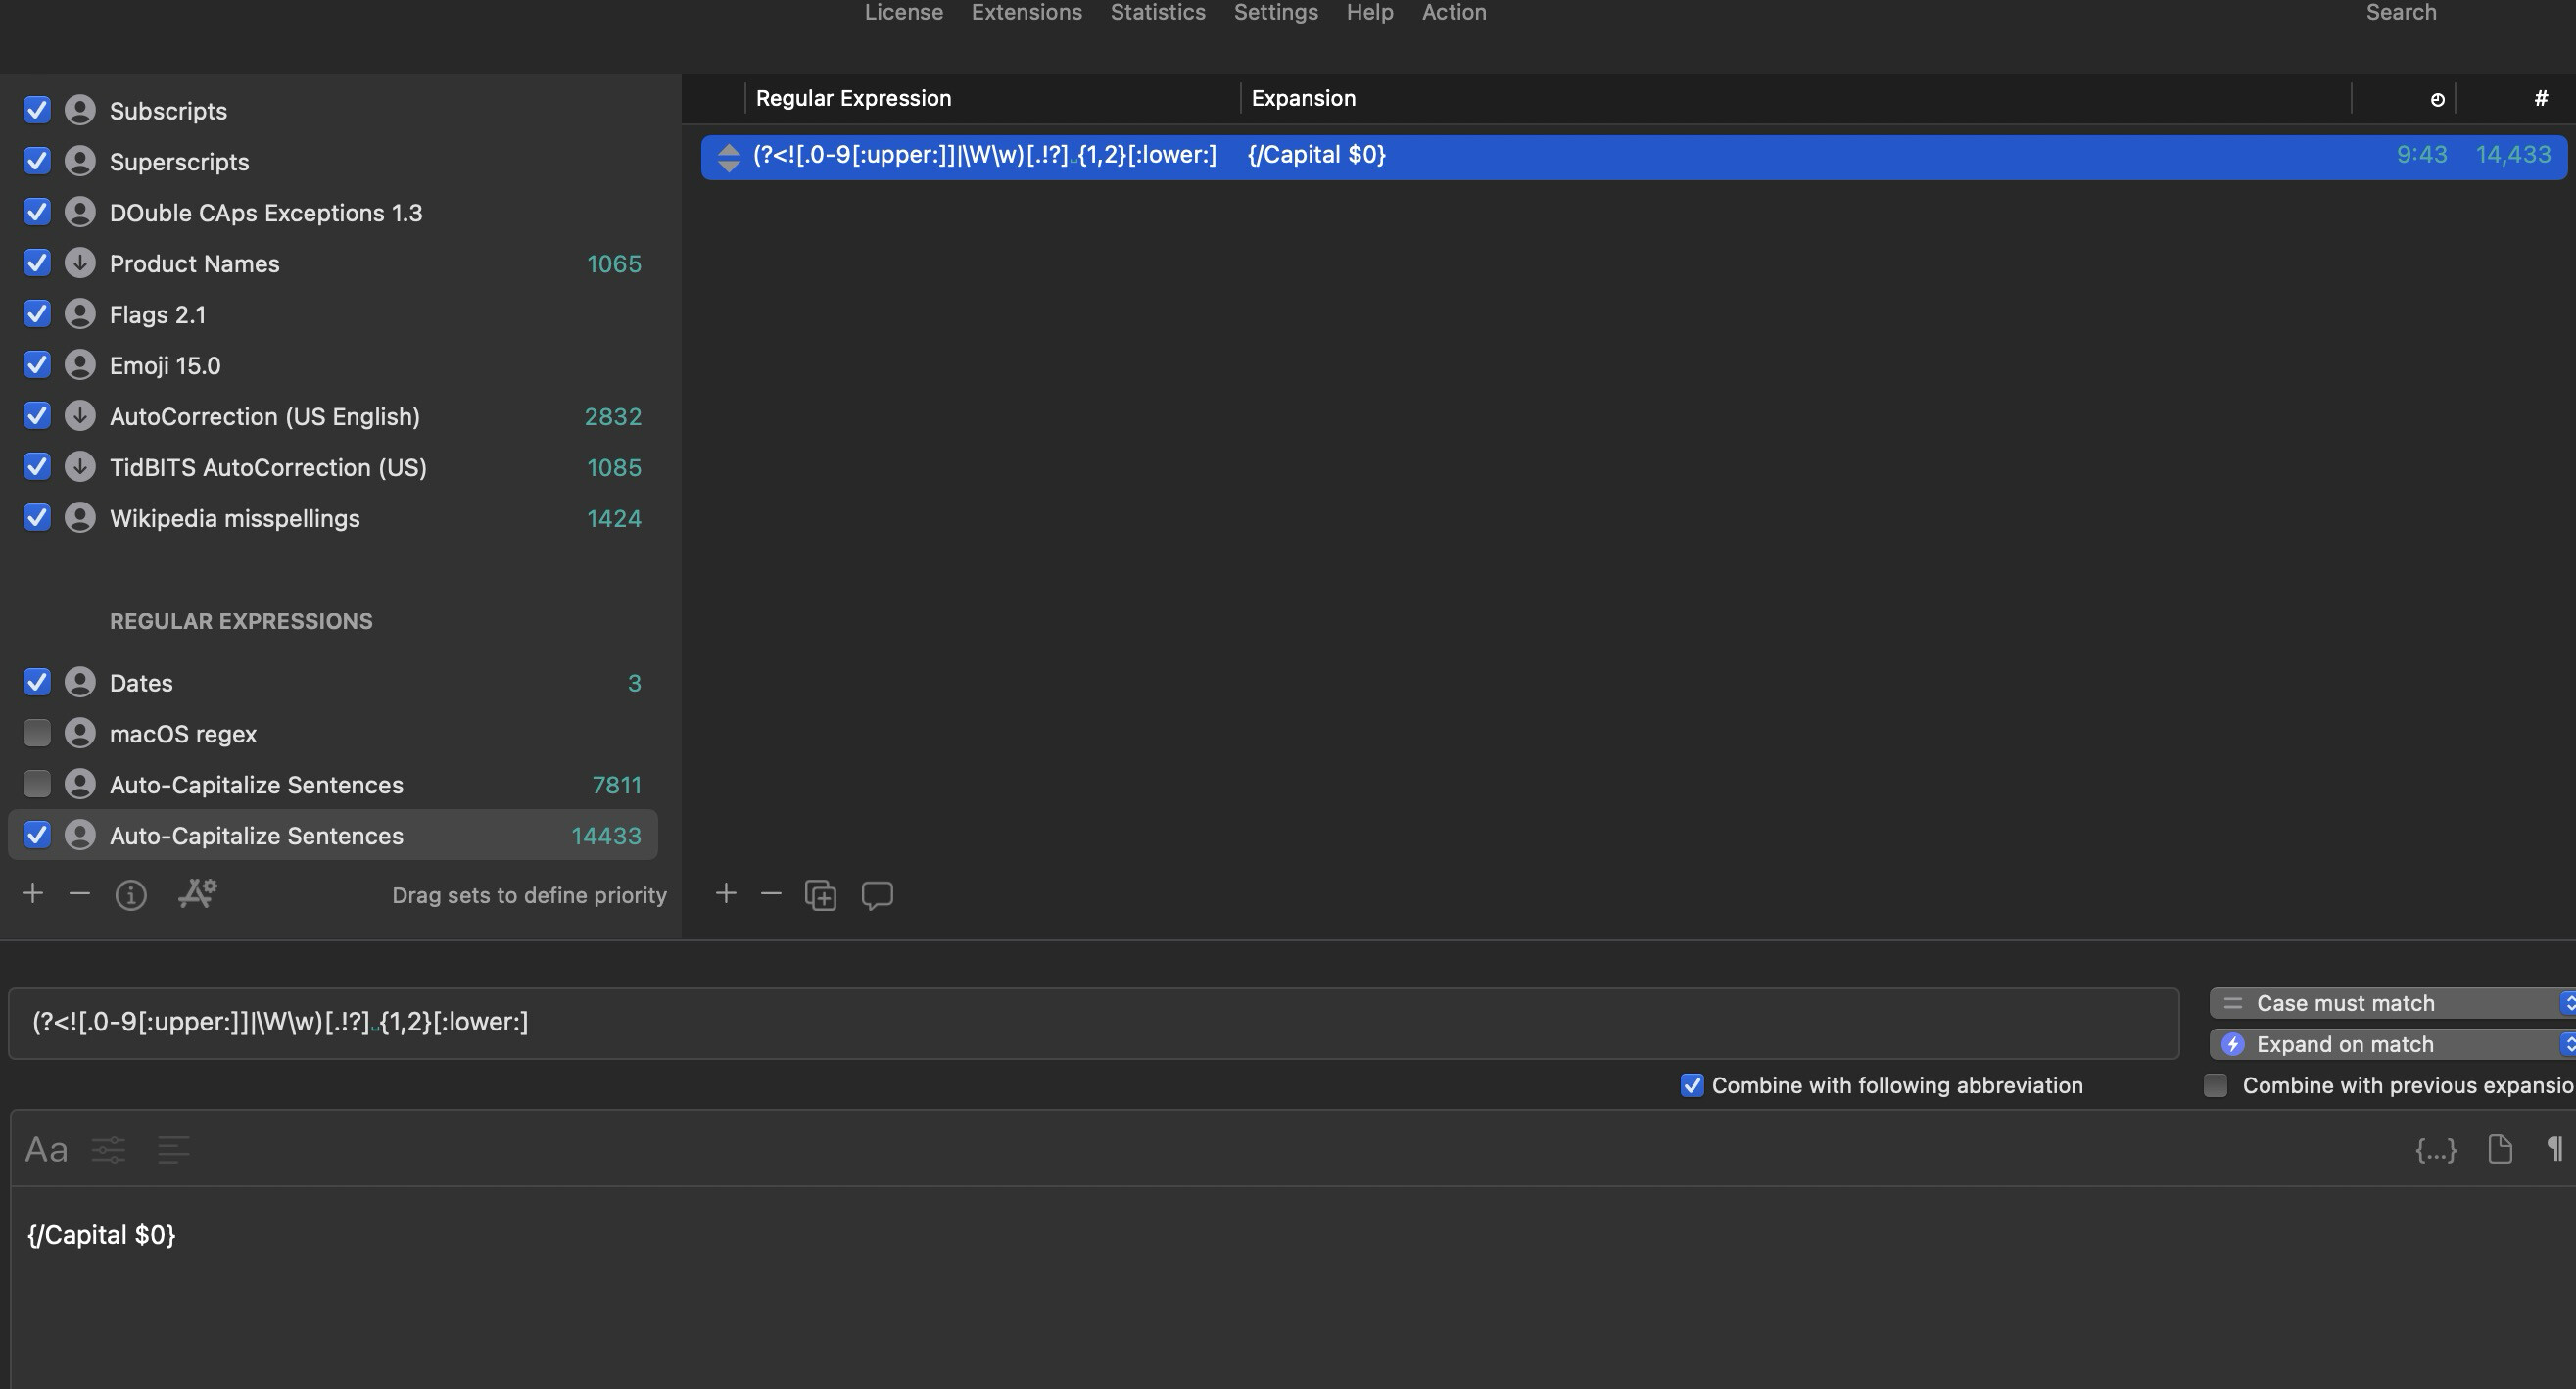Click the document icon in the editor toolbar

click(x=2500, y=1149)
